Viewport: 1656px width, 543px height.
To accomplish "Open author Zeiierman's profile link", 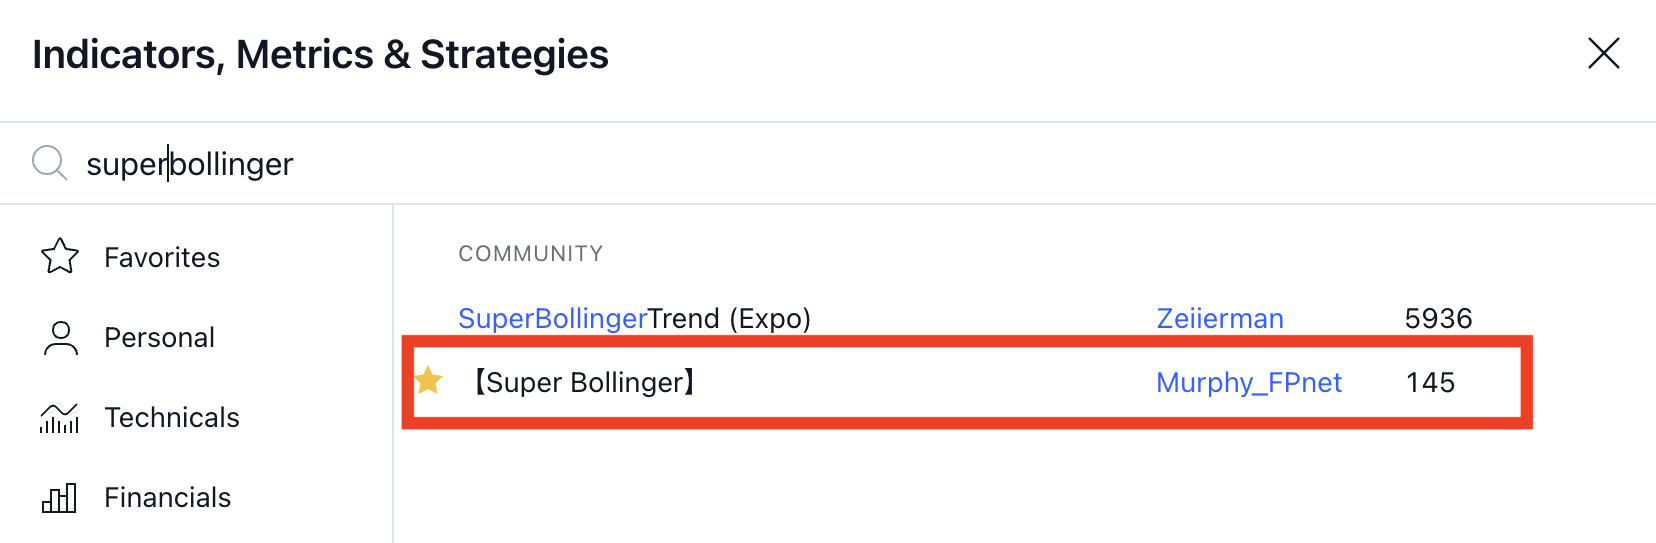I will pyautogui.click(x=1219, y=319).
